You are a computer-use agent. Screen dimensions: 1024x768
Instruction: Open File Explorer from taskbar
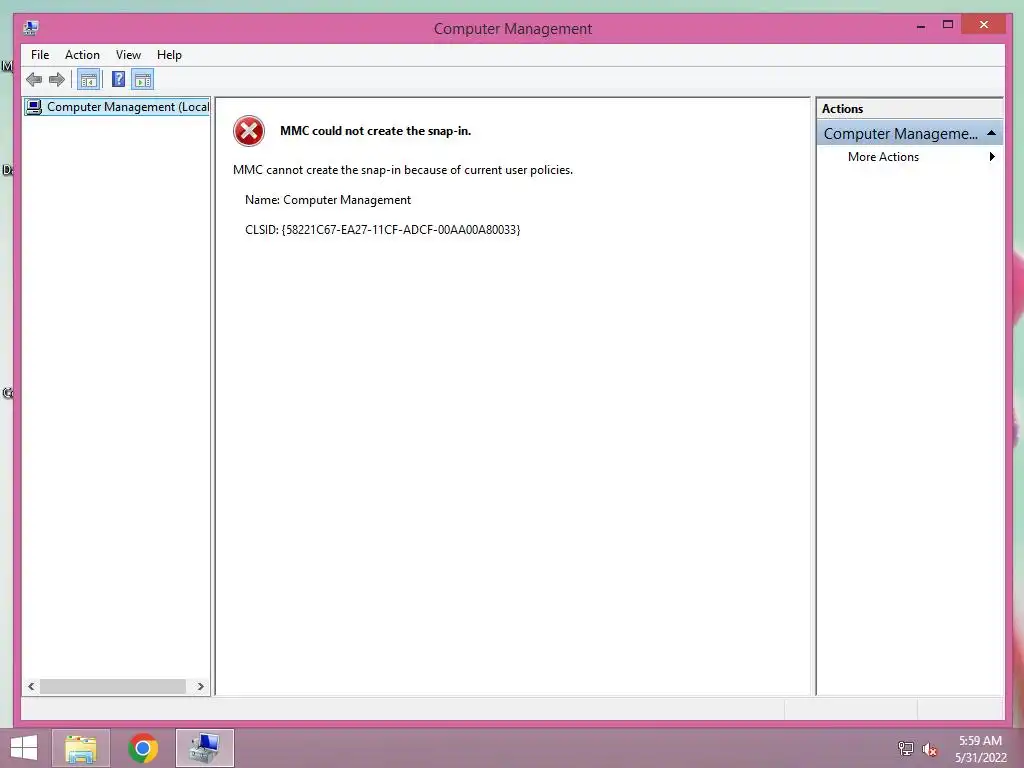tap(81, 748)
